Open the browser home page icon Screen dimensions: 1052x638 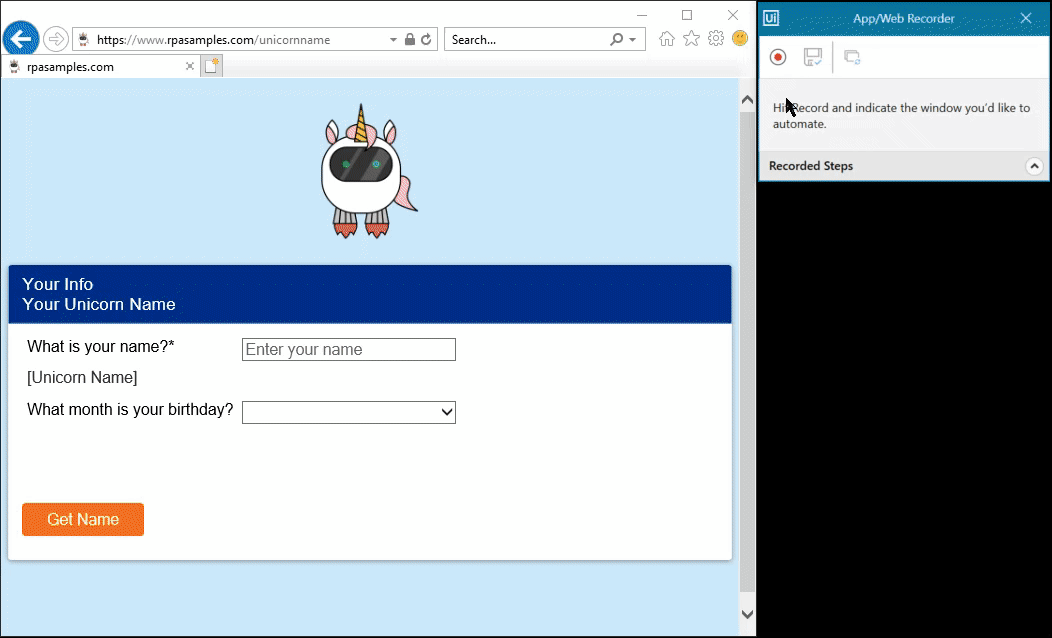pos(667,38)
